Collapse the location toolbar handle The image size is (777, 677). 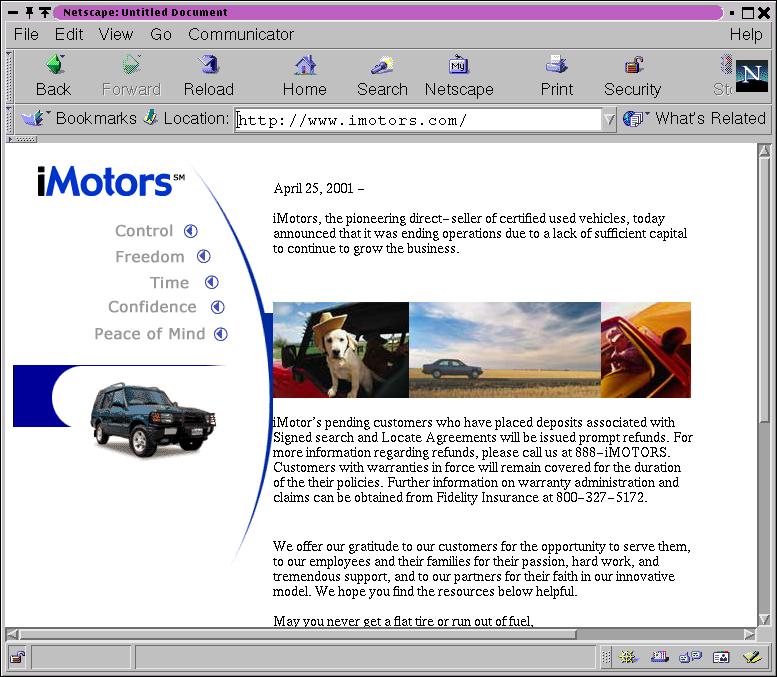pos(9,119)
